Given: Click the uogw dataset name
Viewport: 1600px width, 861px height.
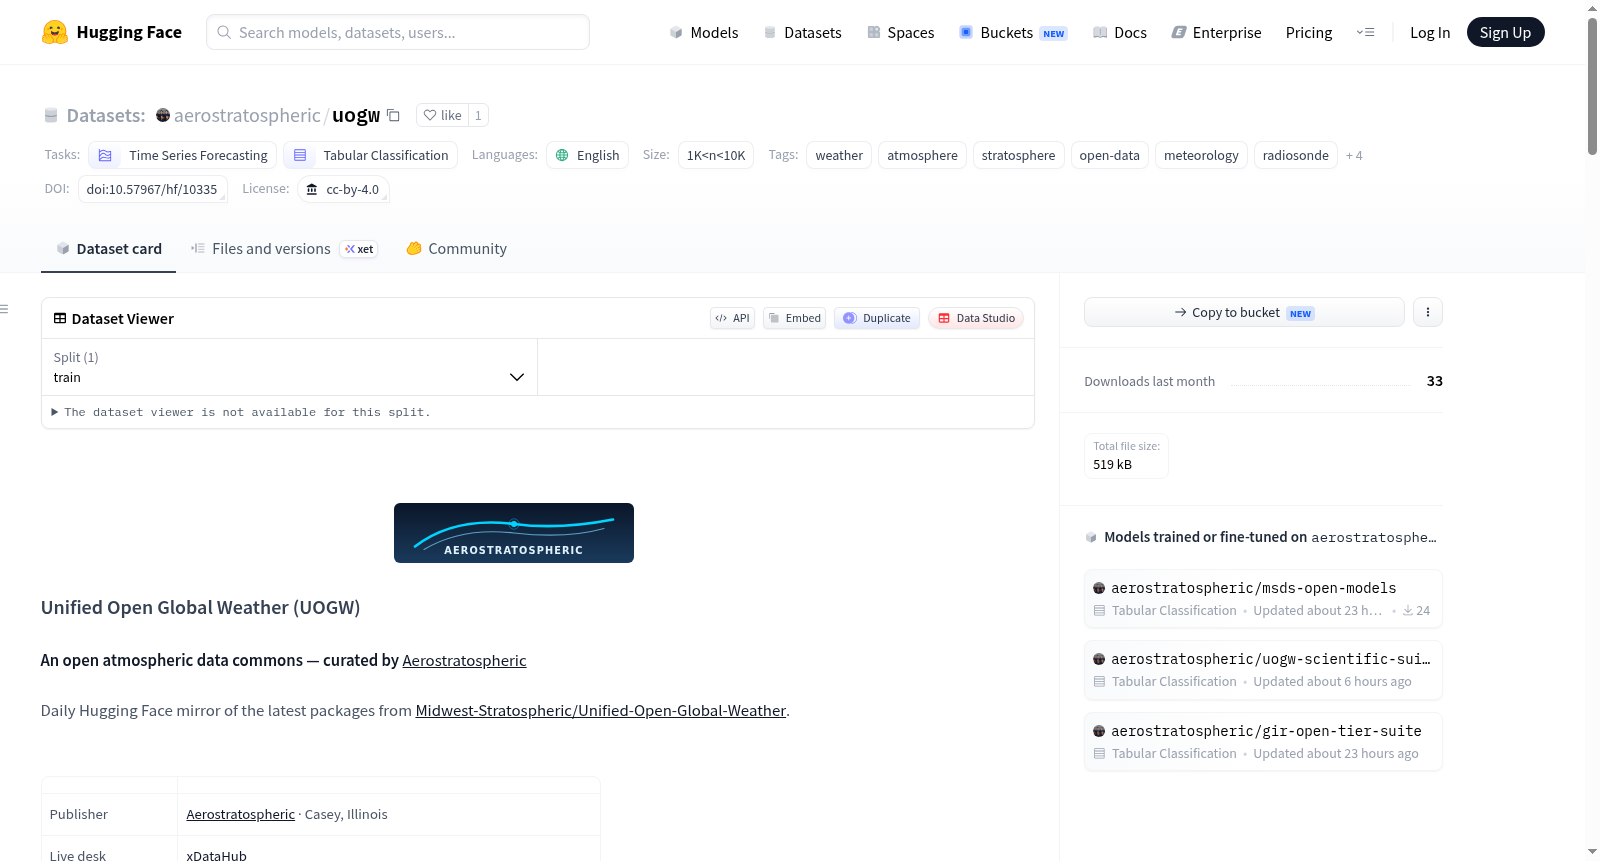Looking at the screenshot, I should 356,115.
